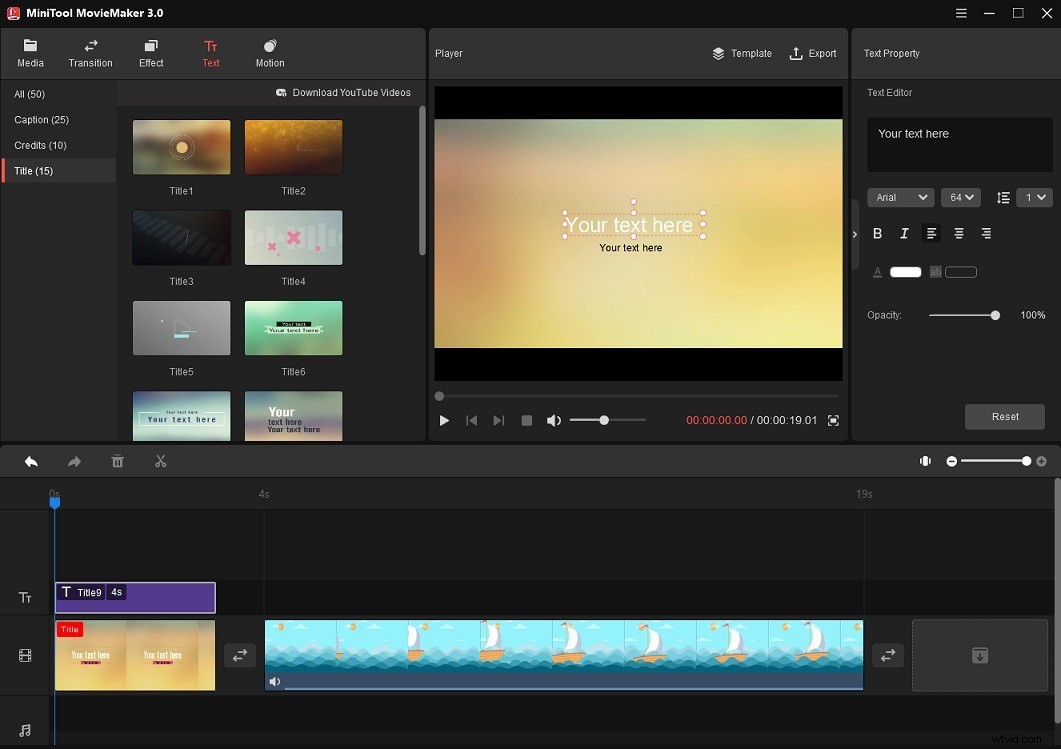
Task: Open the line spacing icon
Action: (1003, 197)
